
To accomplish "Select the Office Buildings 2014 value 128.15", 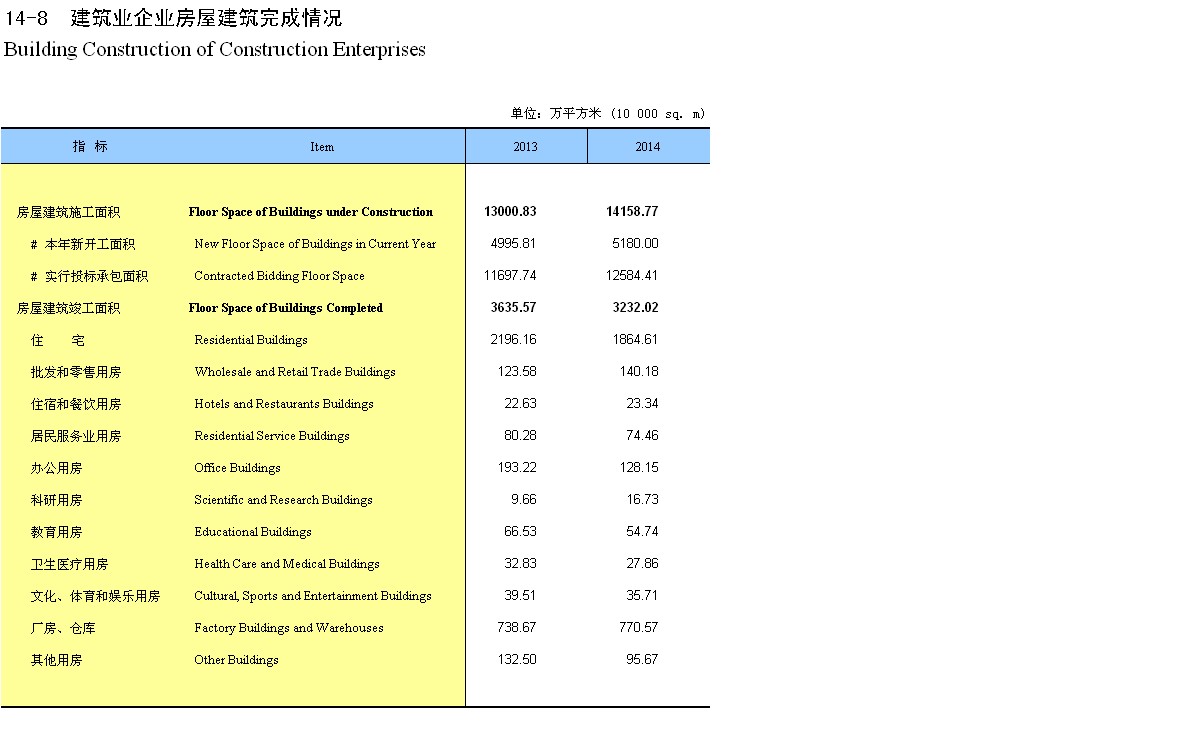I will click(x=636, y=468).
